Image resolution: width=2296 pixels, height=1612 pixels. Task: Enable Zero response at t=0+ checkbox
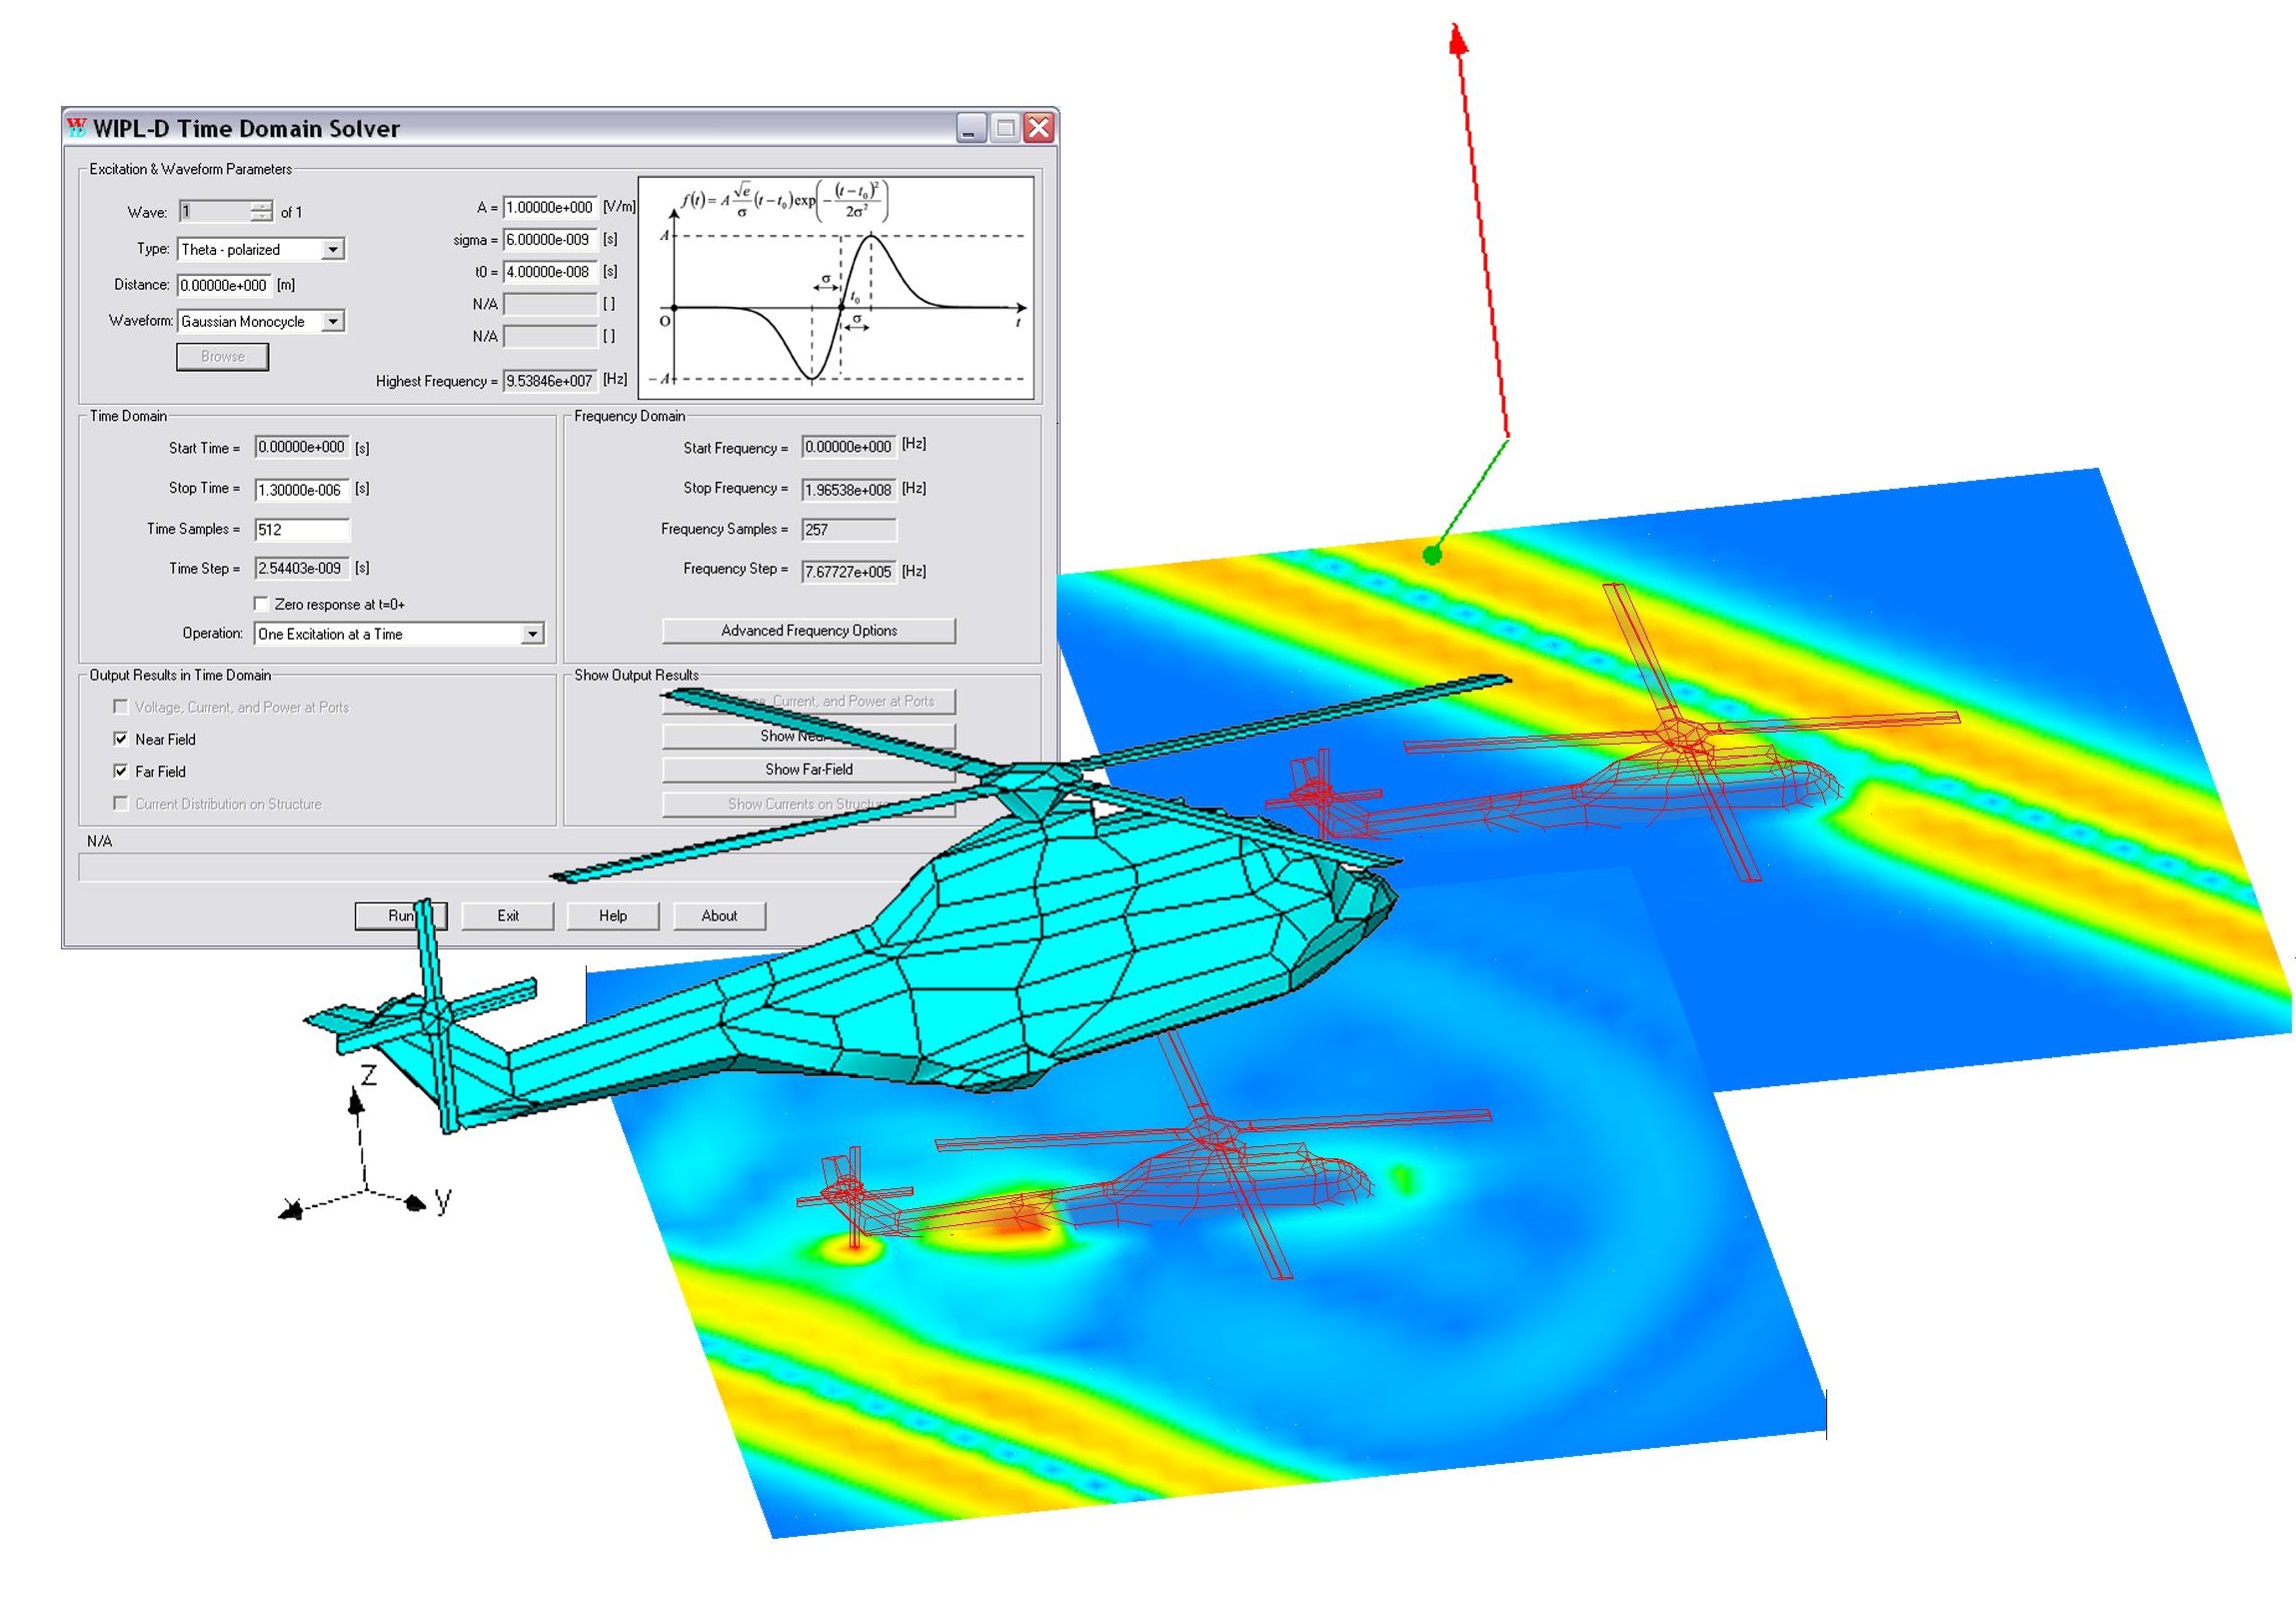262,604
